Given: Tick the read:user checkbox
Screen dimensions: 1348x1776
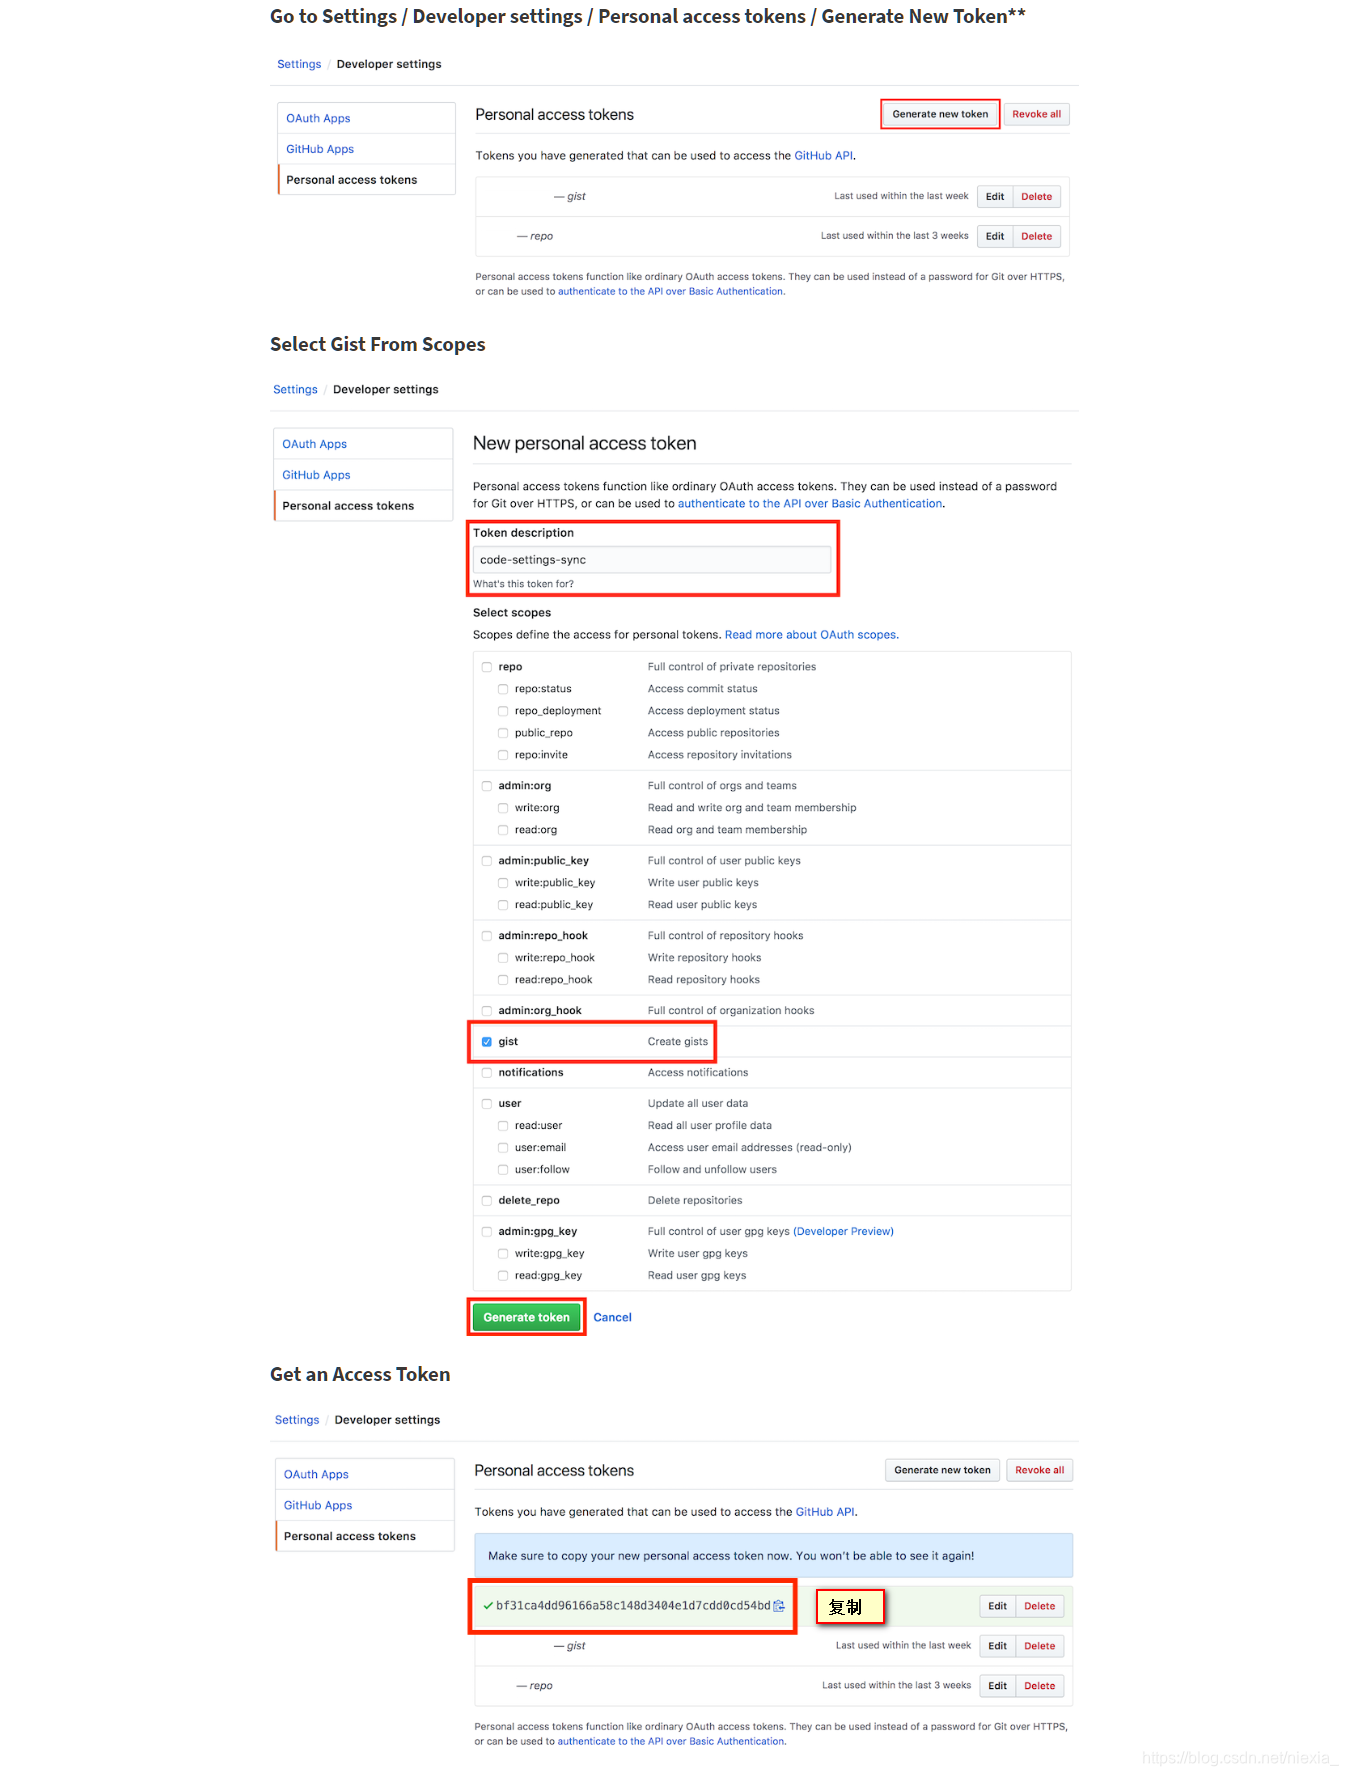Looking at the screenshot, I should click(503, 1126).
